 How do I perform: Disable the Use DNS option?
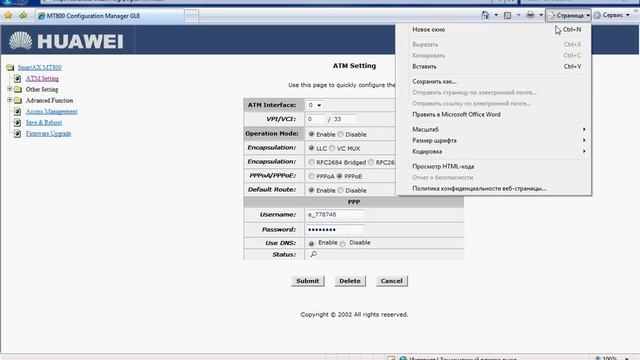tap(343, 244)
